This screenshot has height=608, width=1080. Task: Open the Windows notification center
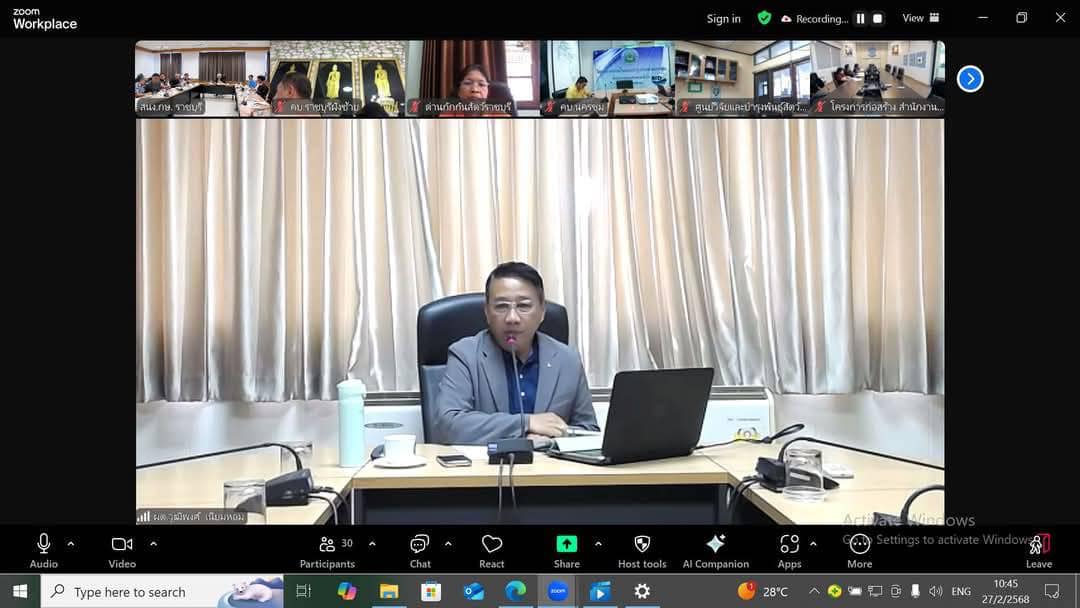point(1052,591)
